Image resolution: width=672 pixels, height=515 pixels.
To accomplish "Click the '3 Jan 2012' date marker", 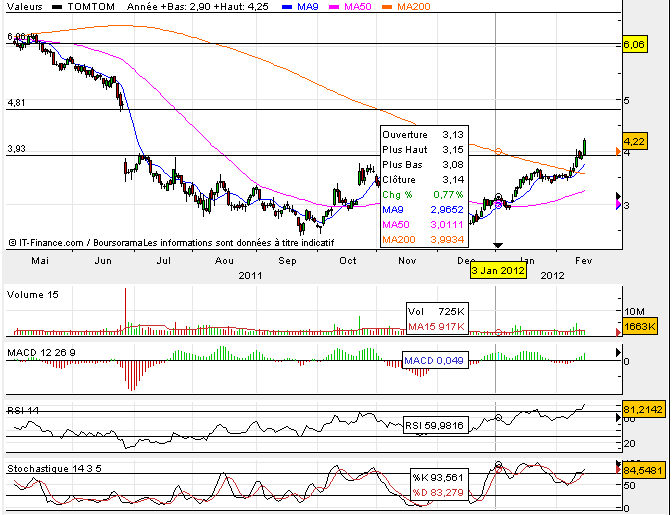I will [498, 271].
